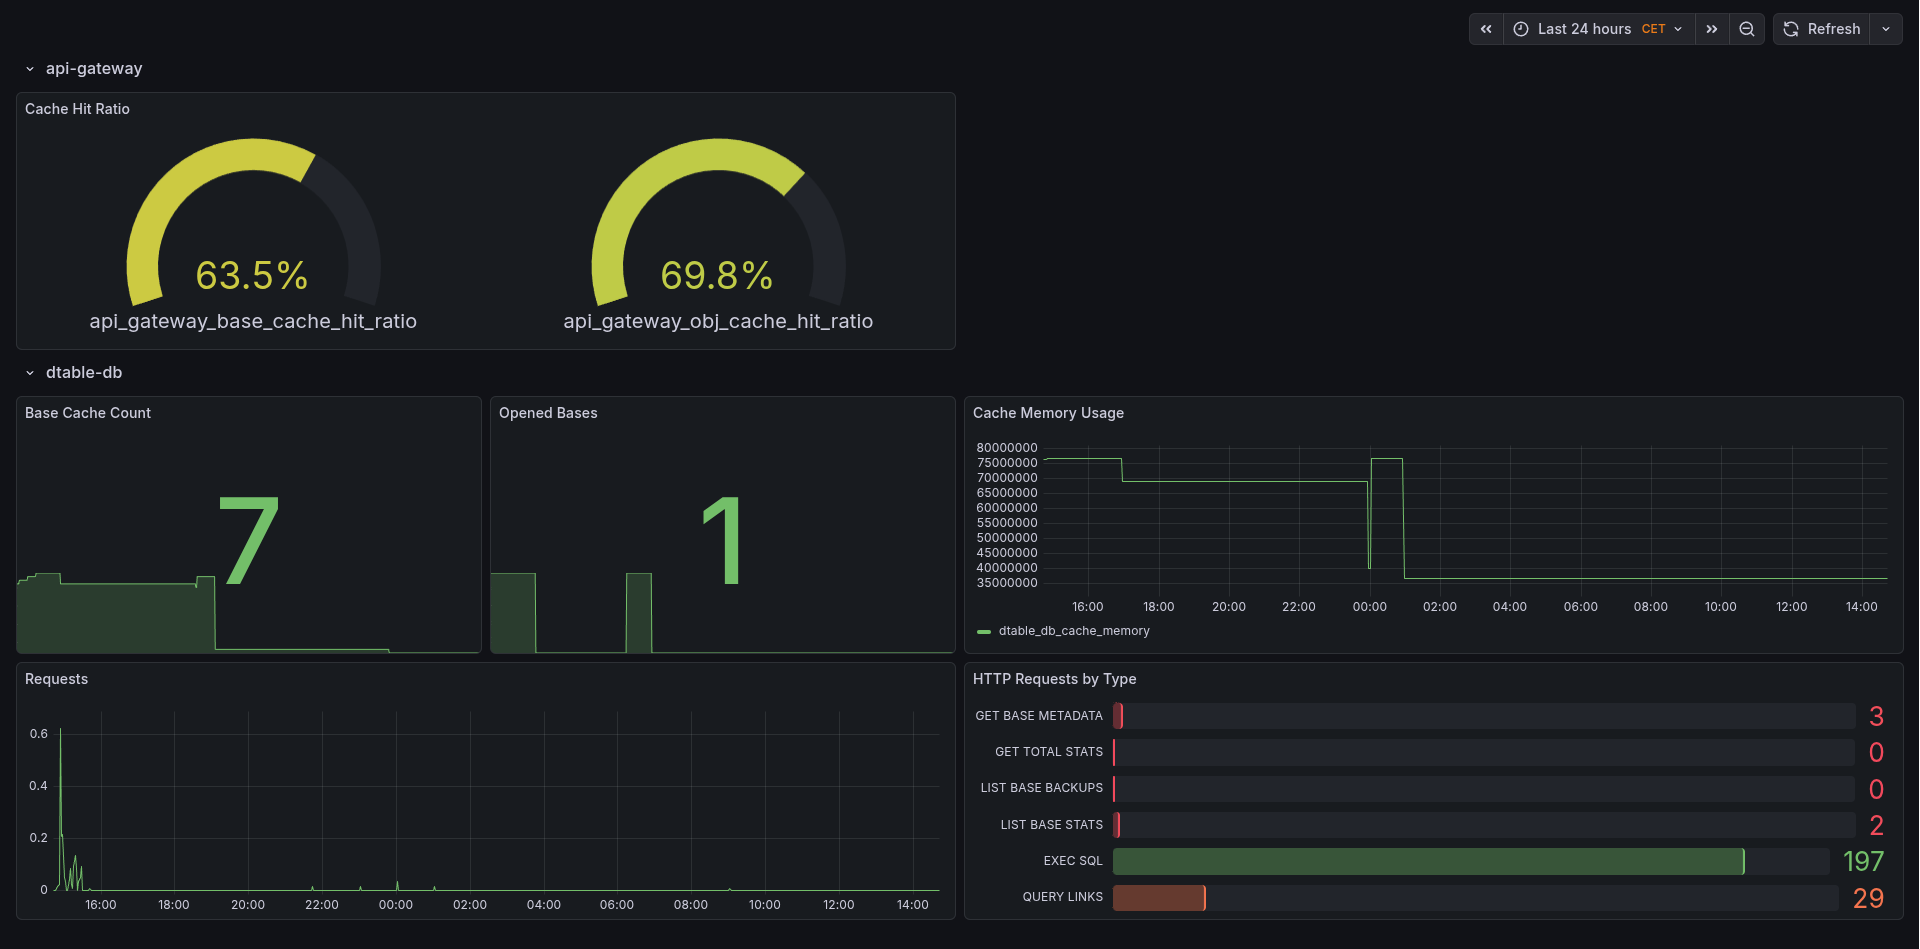Click the color swatch next to dtable_db_cache_memory
This screenshot has width=1920, height=949.
(x=984, y=631)
